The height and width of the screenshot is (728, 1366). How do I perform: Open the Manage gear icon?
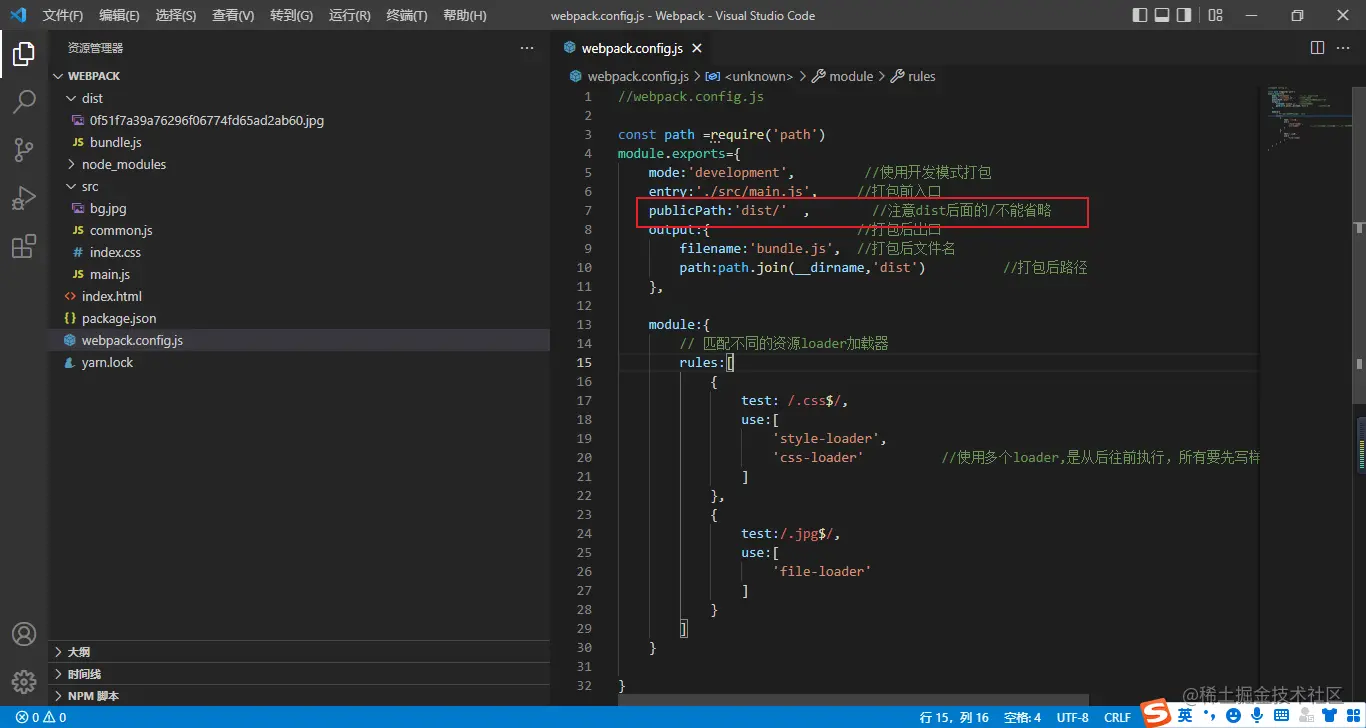tap(24, 682)
